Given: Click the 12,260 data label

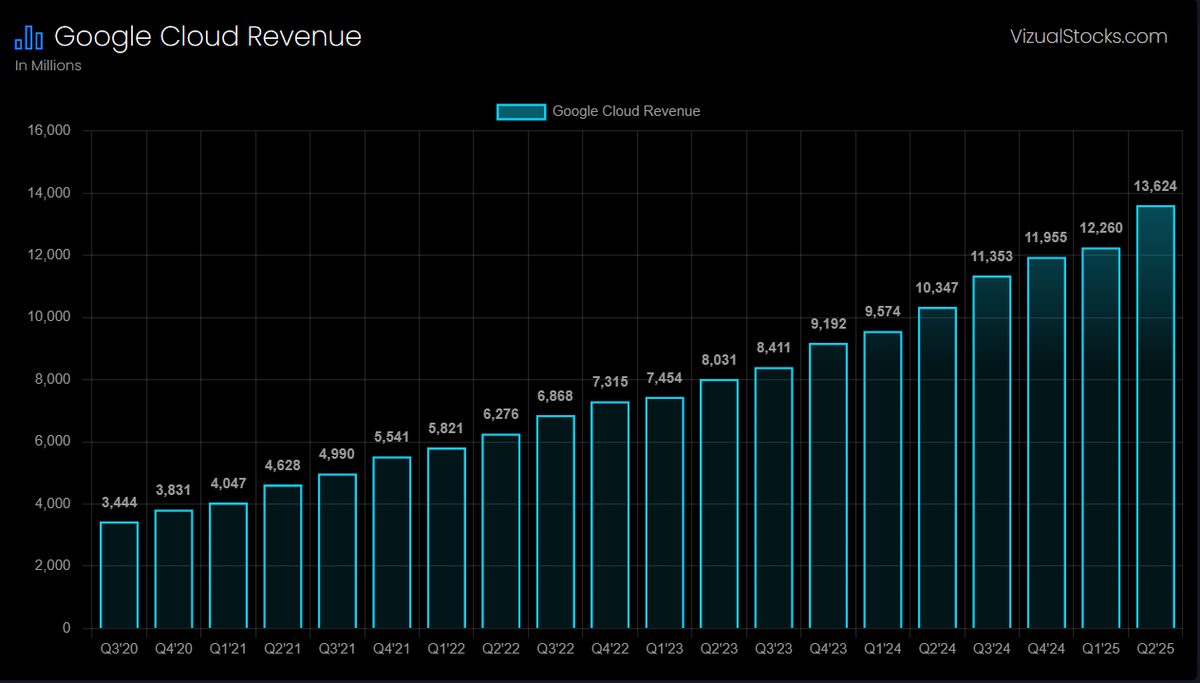Looking at the screenshot, I should pyautogui.click(x=1100, y=228).
